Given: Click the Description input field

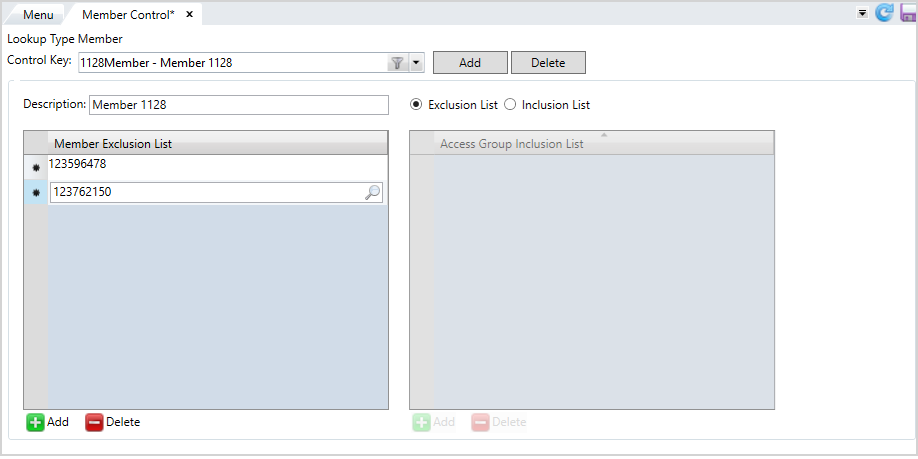Looking at the screenshot, I should 239,105.
